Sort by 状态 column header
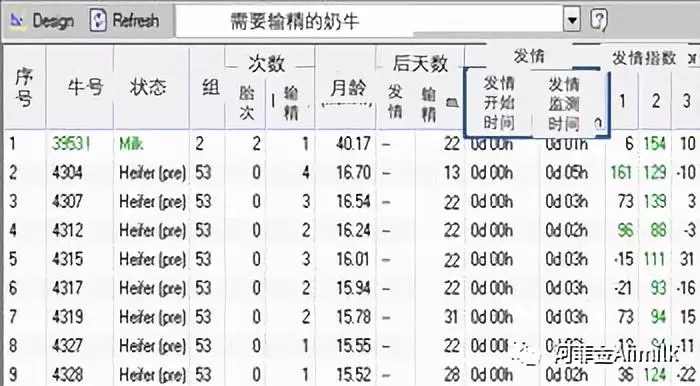This screenshot has width=700, height=386. [148, 87]
